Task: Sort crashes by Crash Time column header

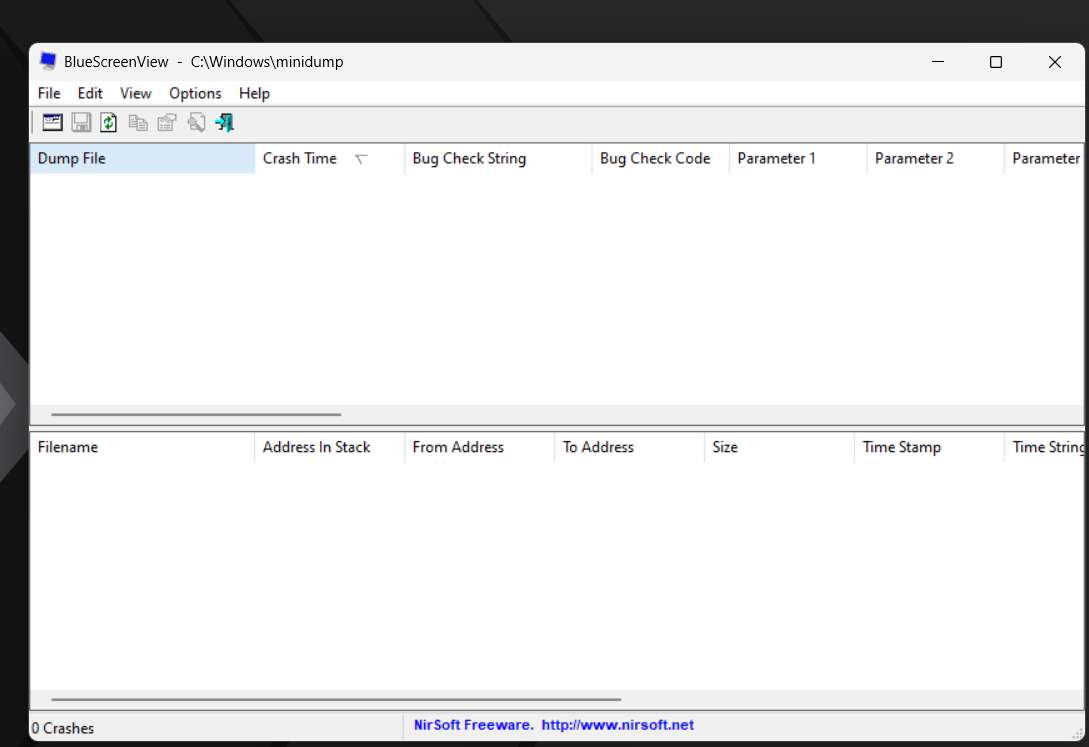Action: pyautogui.click(x=329, y=158)
